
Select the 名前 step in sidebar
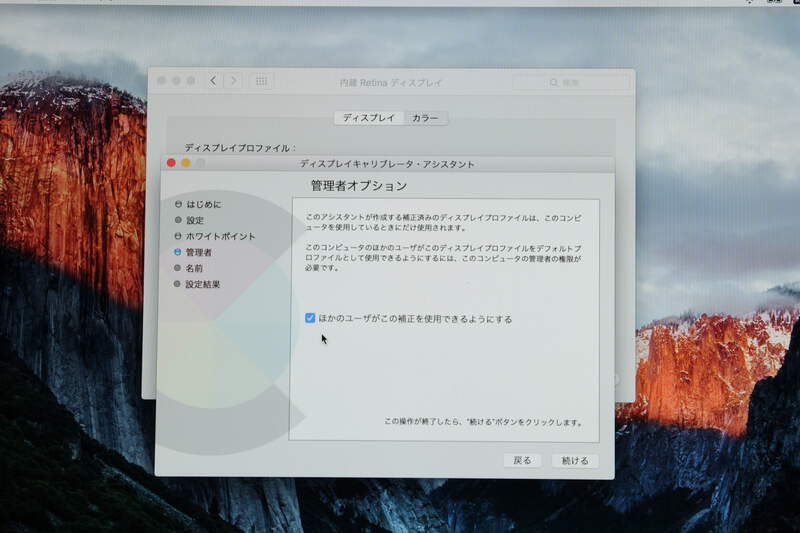tap(189, 268)
